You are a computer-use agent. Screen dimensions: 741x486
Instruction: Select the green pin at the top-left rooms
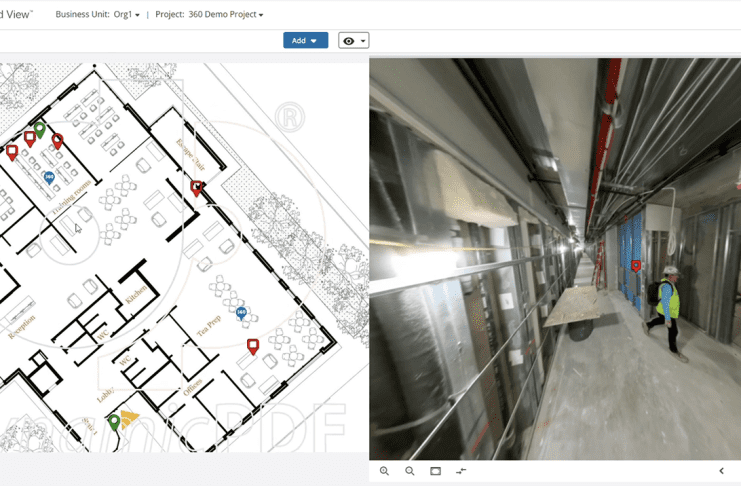click(x=40, y=129)
